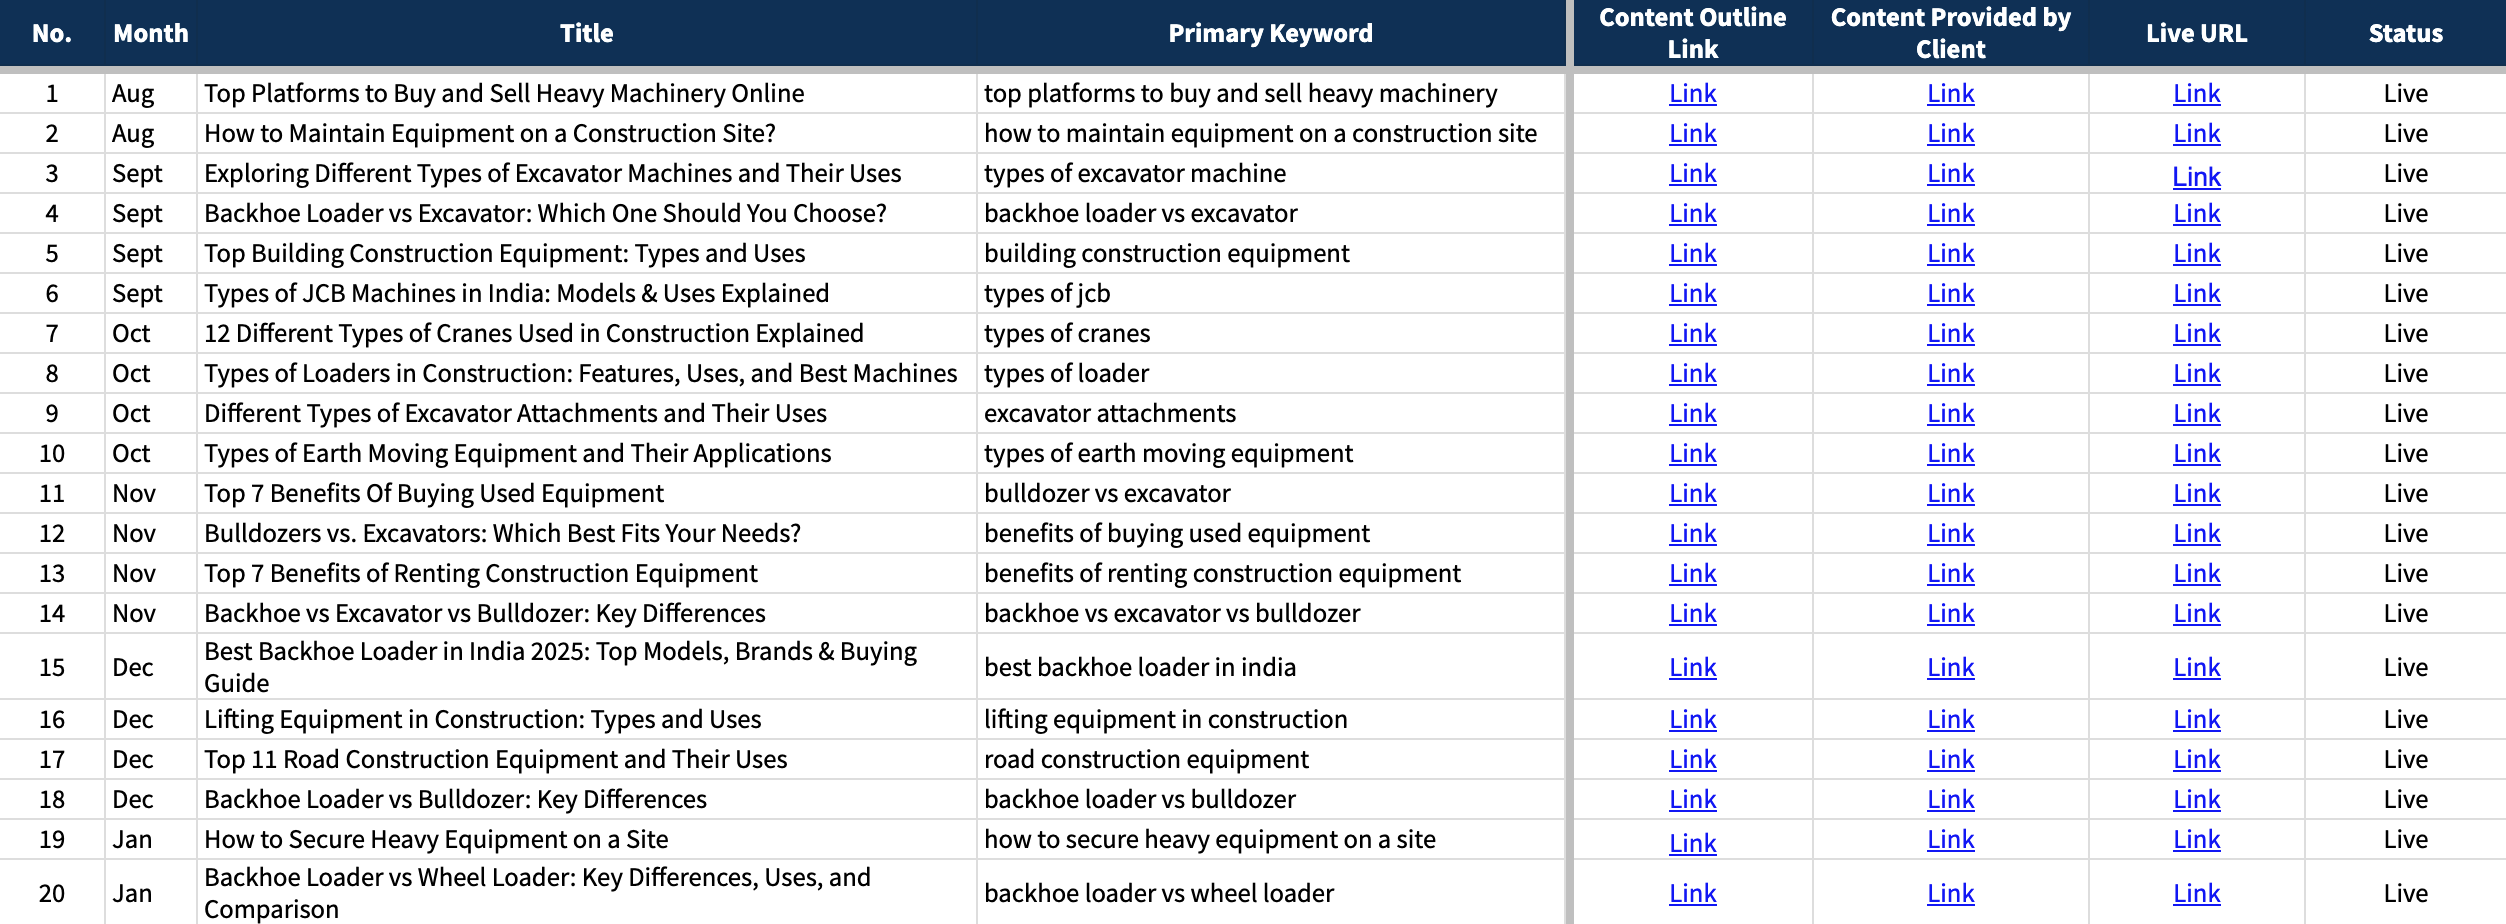Select the Status 'Live' cell in row 7
The height and width of the screenshot is (924, 2506).
pyautogui.click(x=2405, y=333)
